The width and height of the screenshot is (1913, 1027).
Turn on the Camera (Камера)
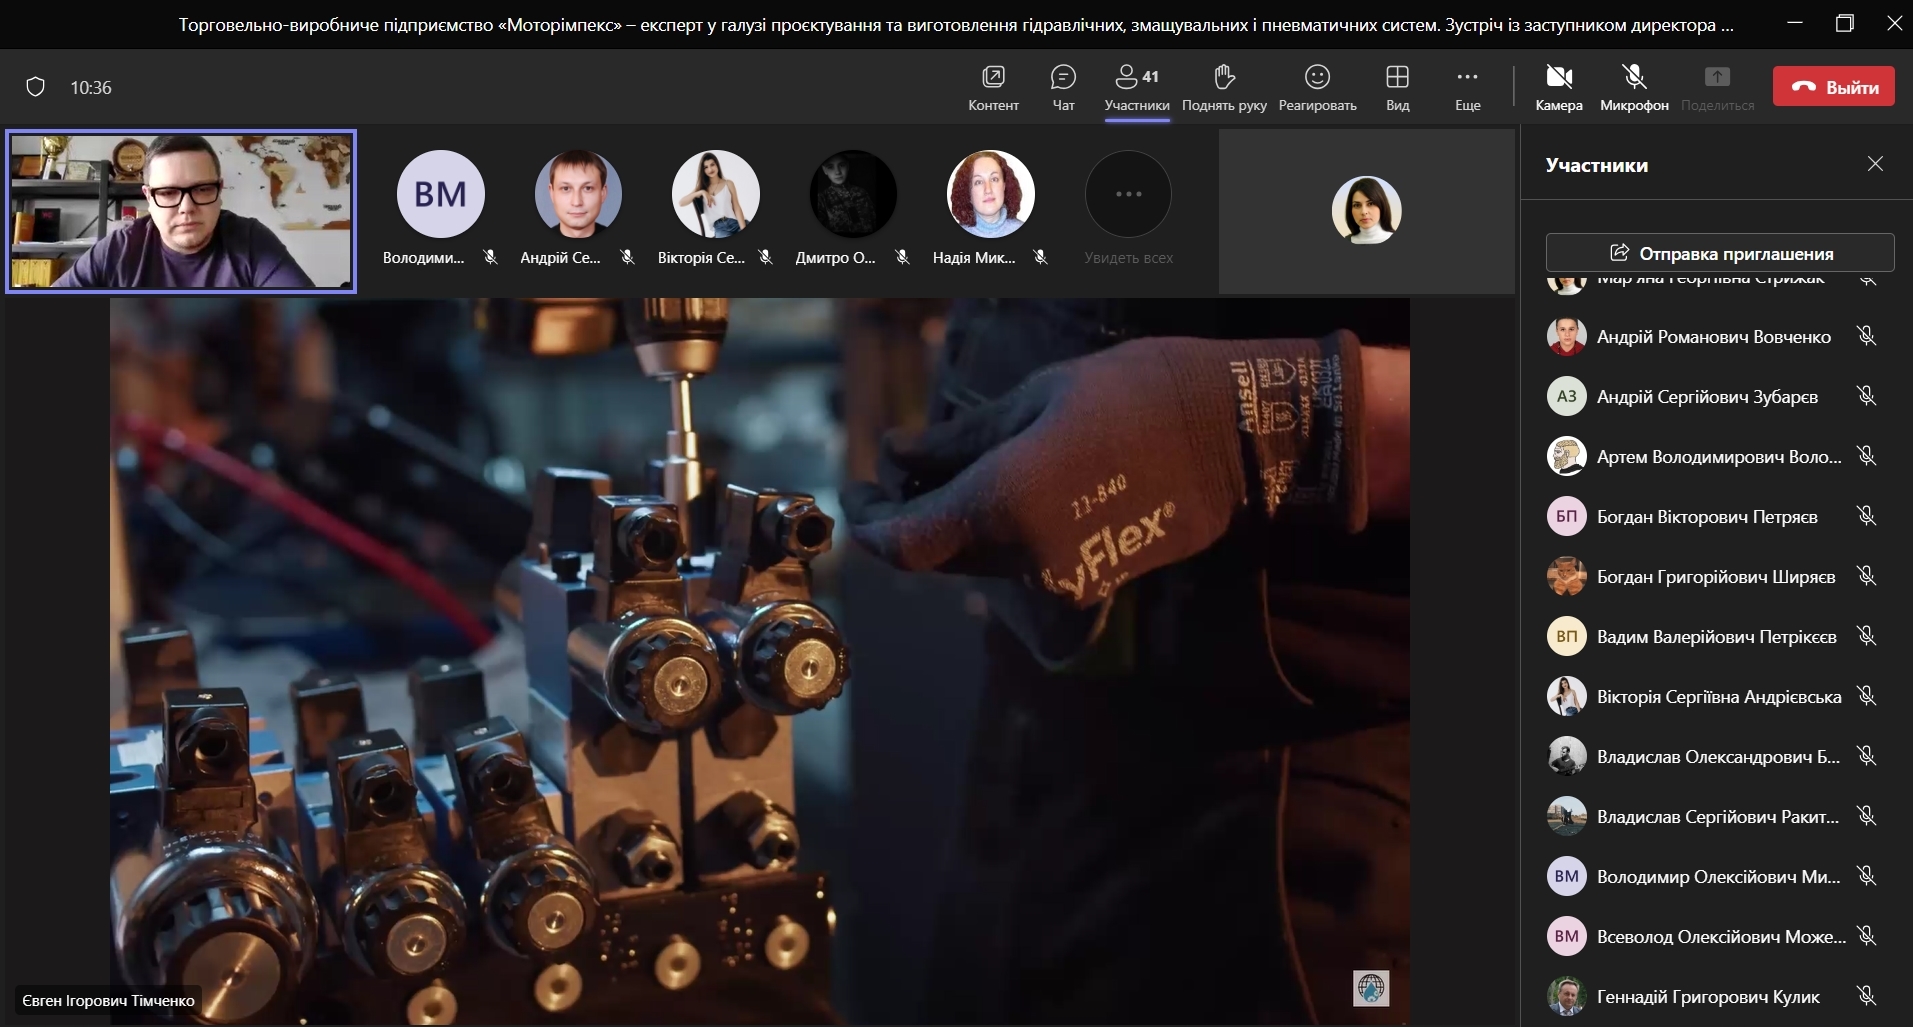1558,88
